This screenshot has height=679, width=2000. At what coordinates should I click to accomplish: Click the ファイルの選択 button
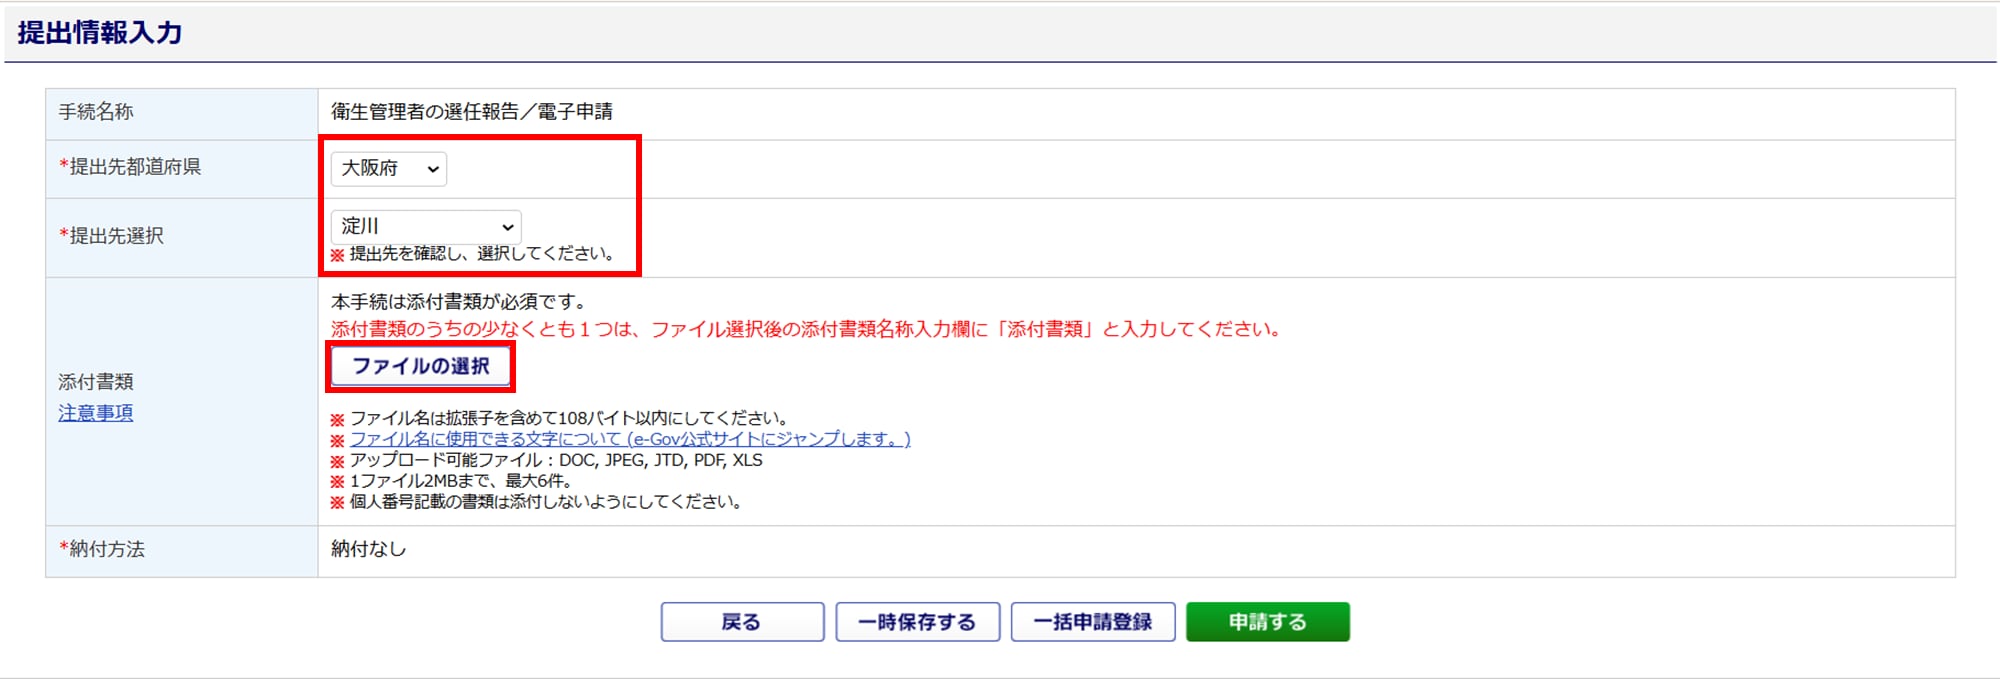pos(421,367)
